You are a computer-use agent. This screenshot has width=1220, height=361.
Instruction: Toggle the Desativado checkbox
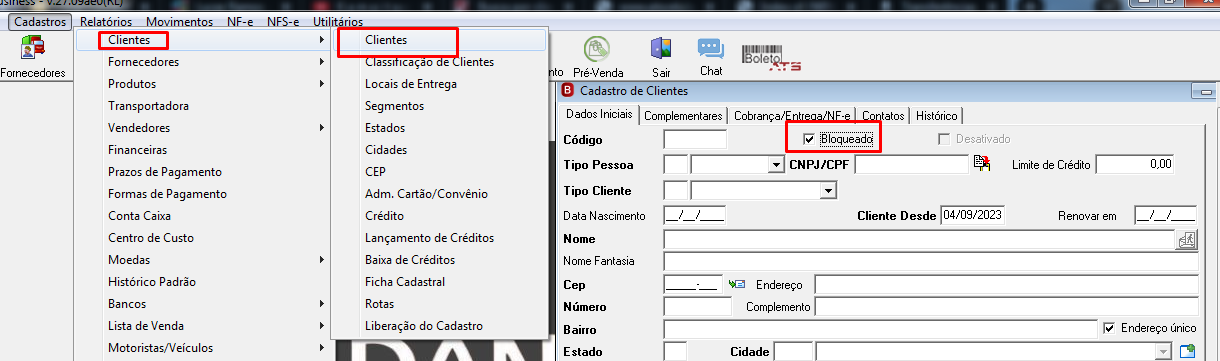pyautogui.click(x=944, y=139)
